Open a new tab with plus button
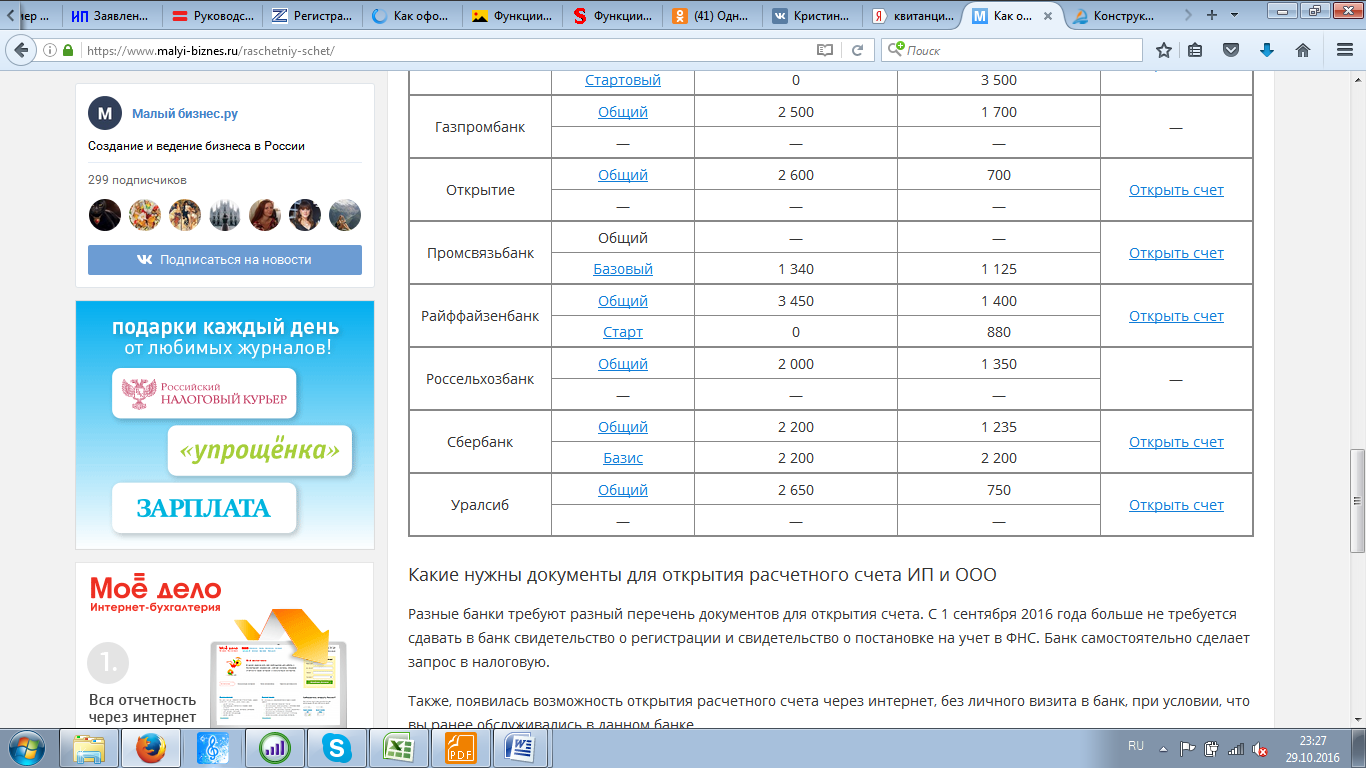Screen dimensions: 1366x768 click(x=1212, y=15)
